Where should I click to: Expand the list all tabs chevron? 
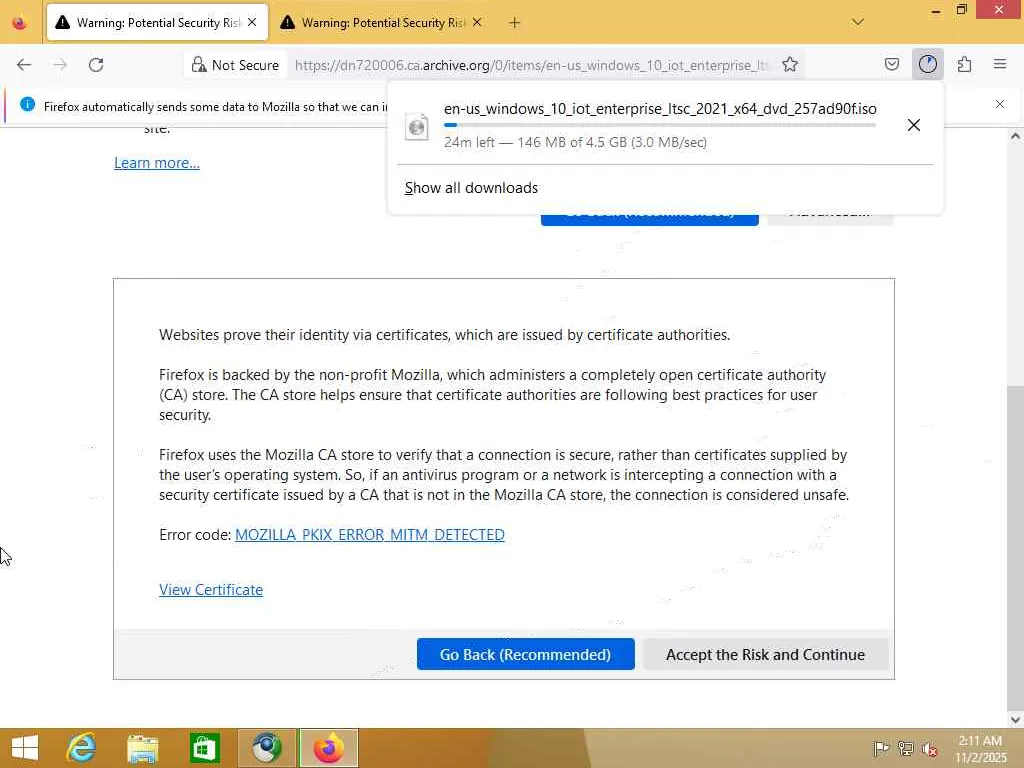click(857, 22)
